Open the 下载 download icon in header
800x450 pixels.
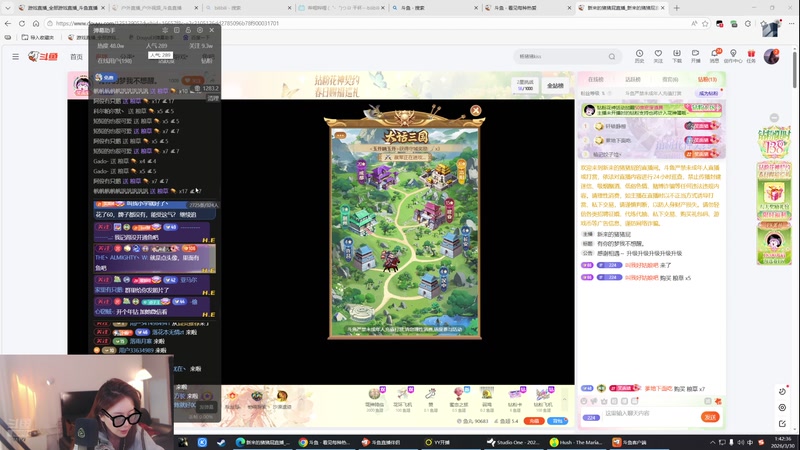point(677,56)
